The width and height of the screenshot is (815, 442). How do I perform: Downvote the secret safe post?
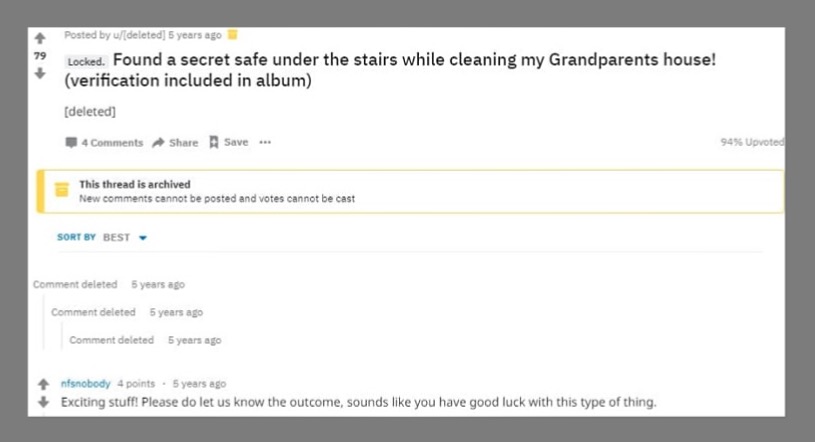pyautogui.click(x=41, y=72)
